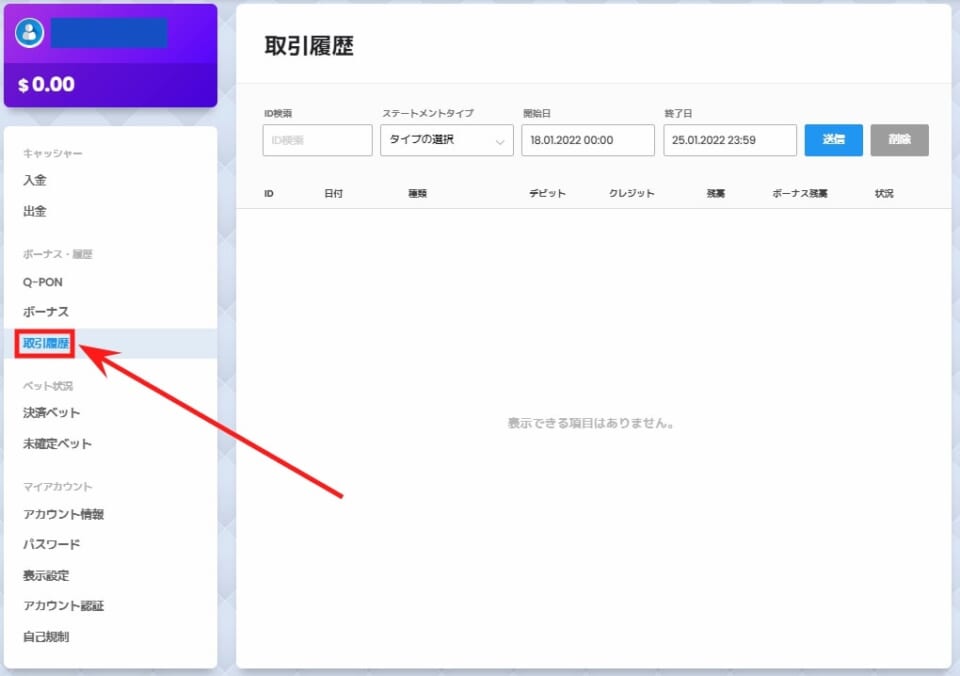
Task: Click the 状況 status column header
Action: tap(884, 193)
